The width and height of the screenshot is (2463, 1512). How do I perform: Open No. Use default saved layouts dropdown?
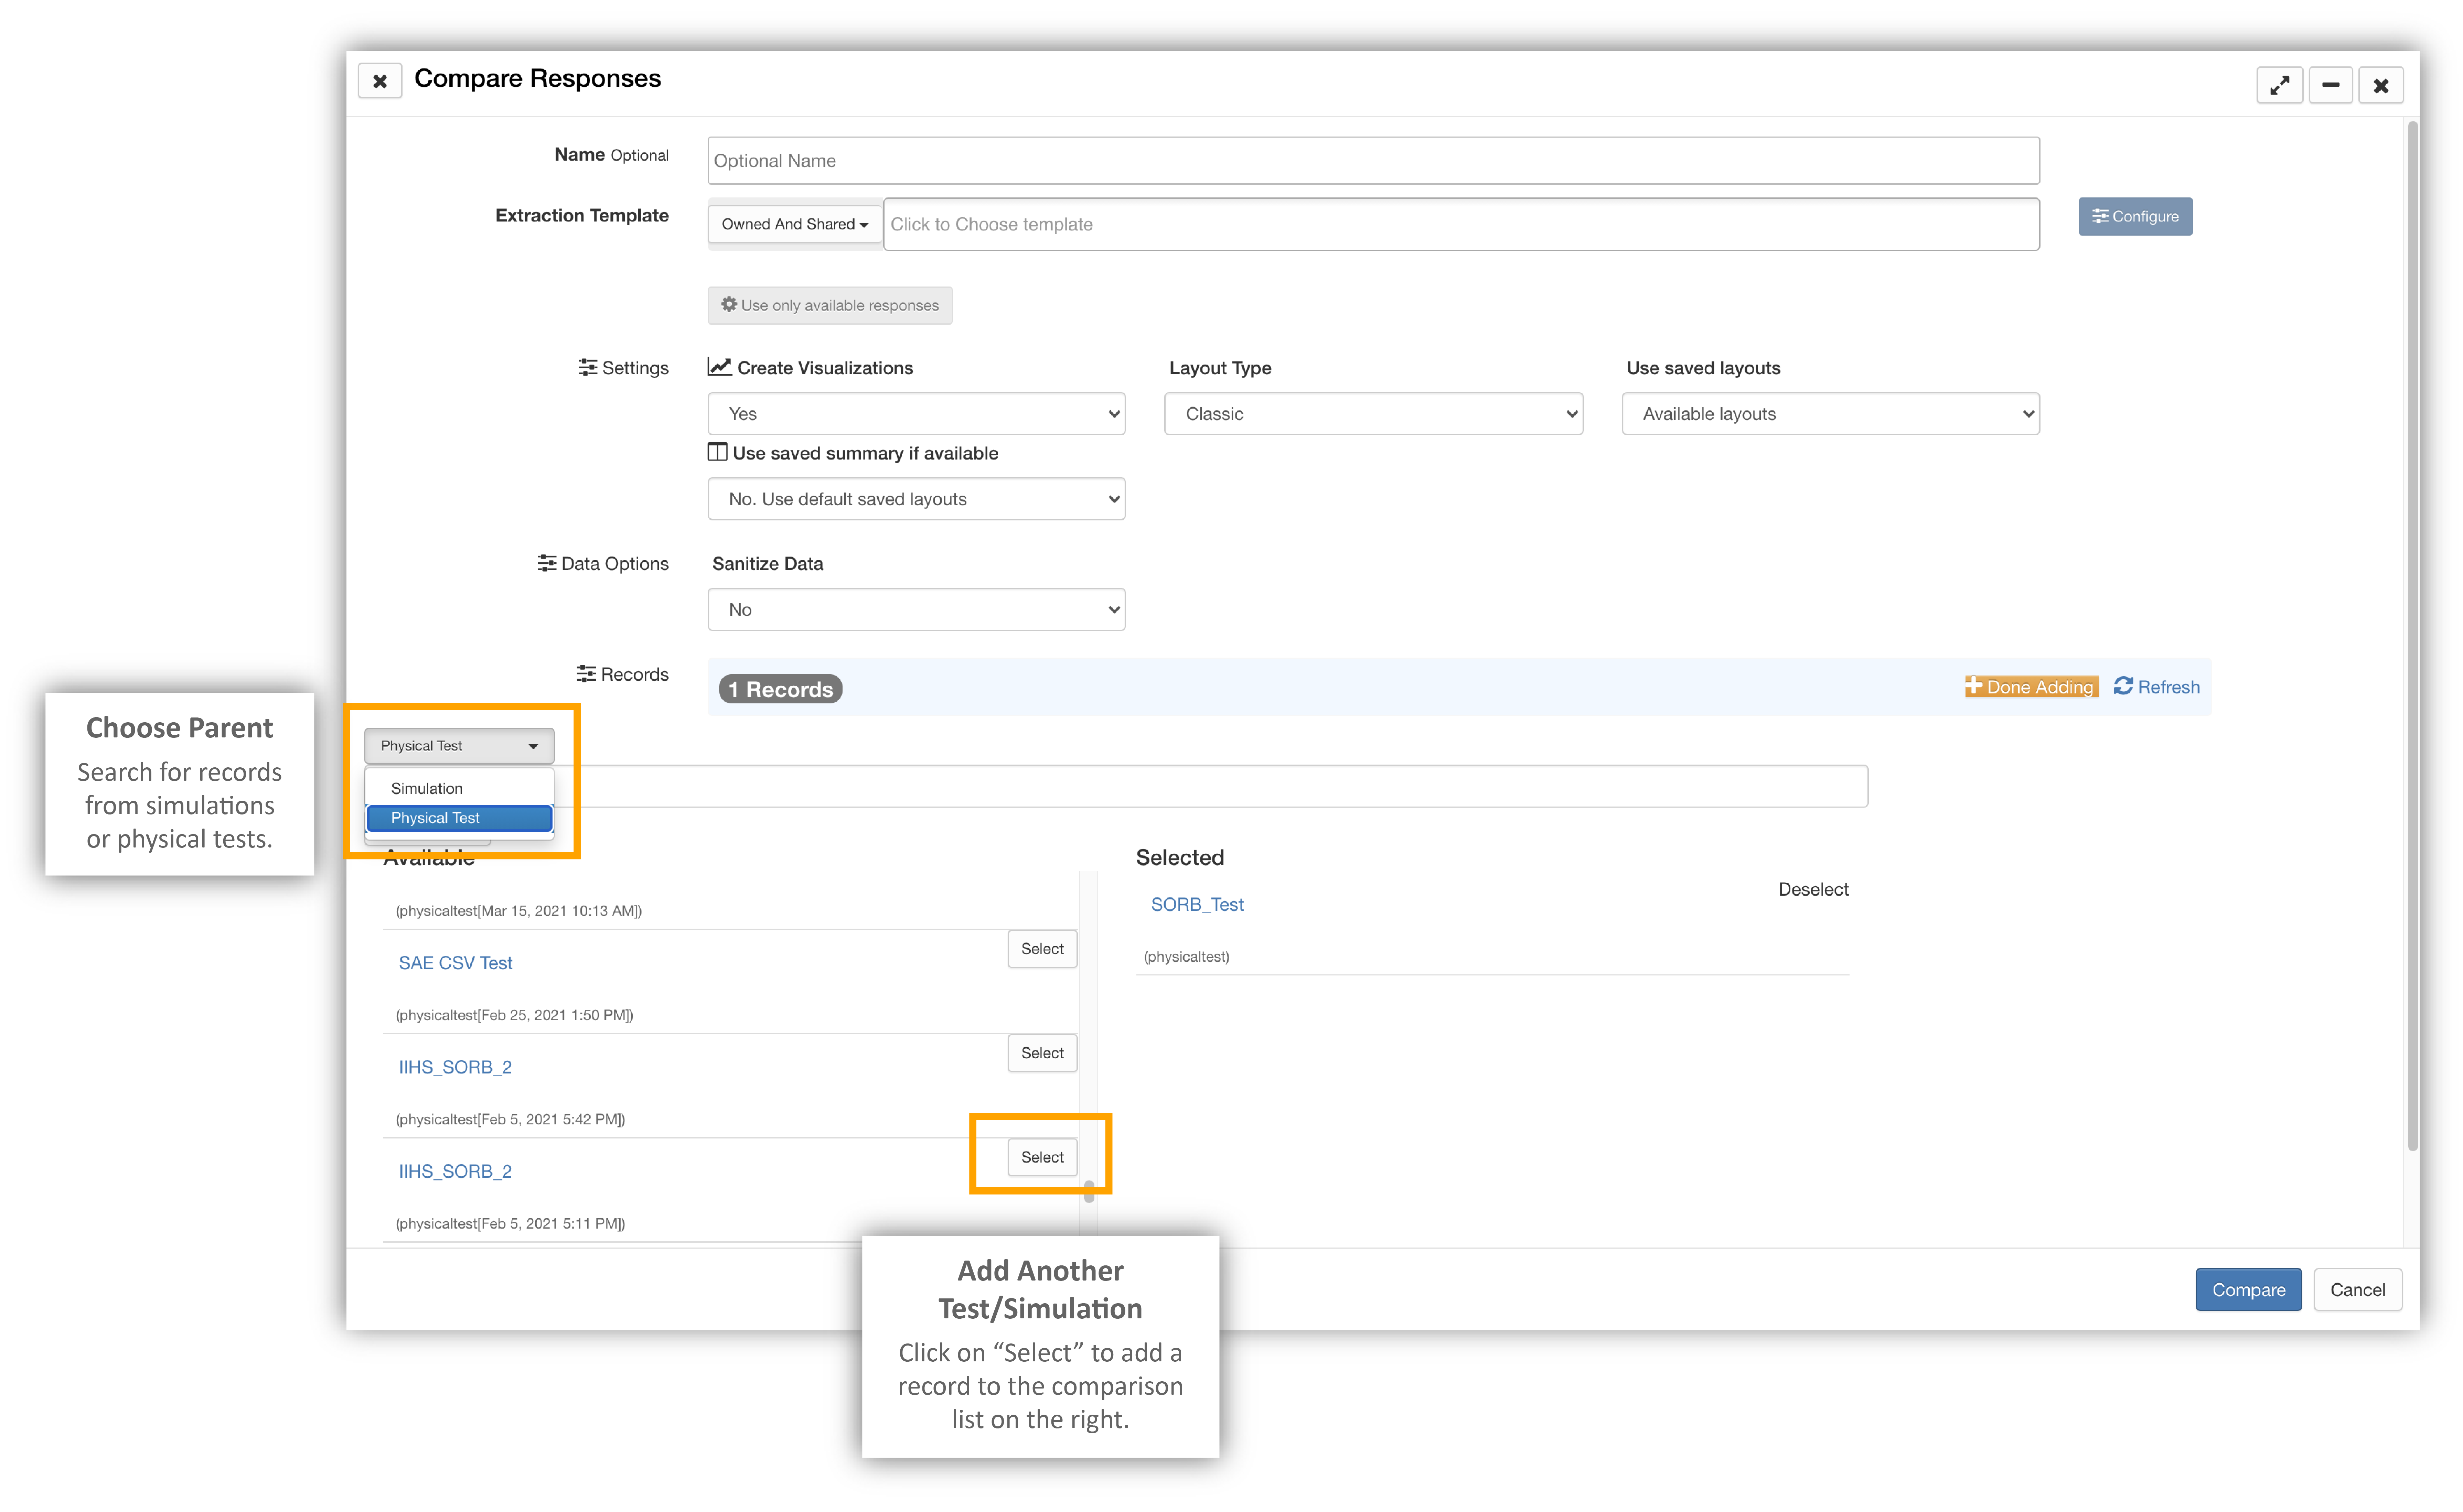(916, 499)
